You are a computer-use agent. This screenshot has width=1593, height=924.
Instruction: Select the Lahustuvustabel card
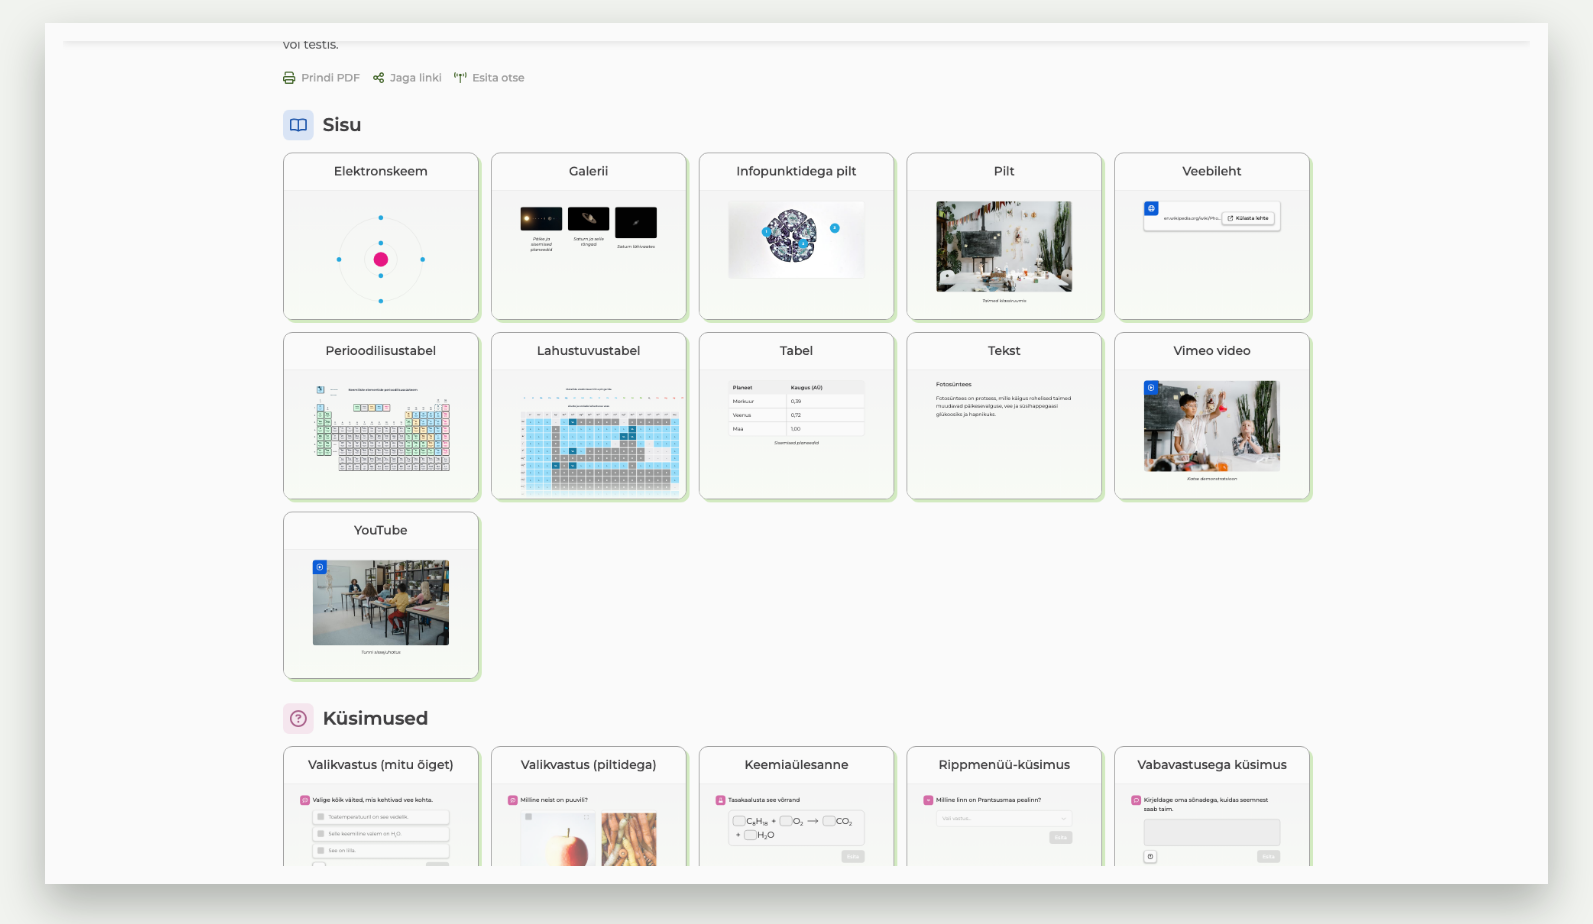(589, 416)
